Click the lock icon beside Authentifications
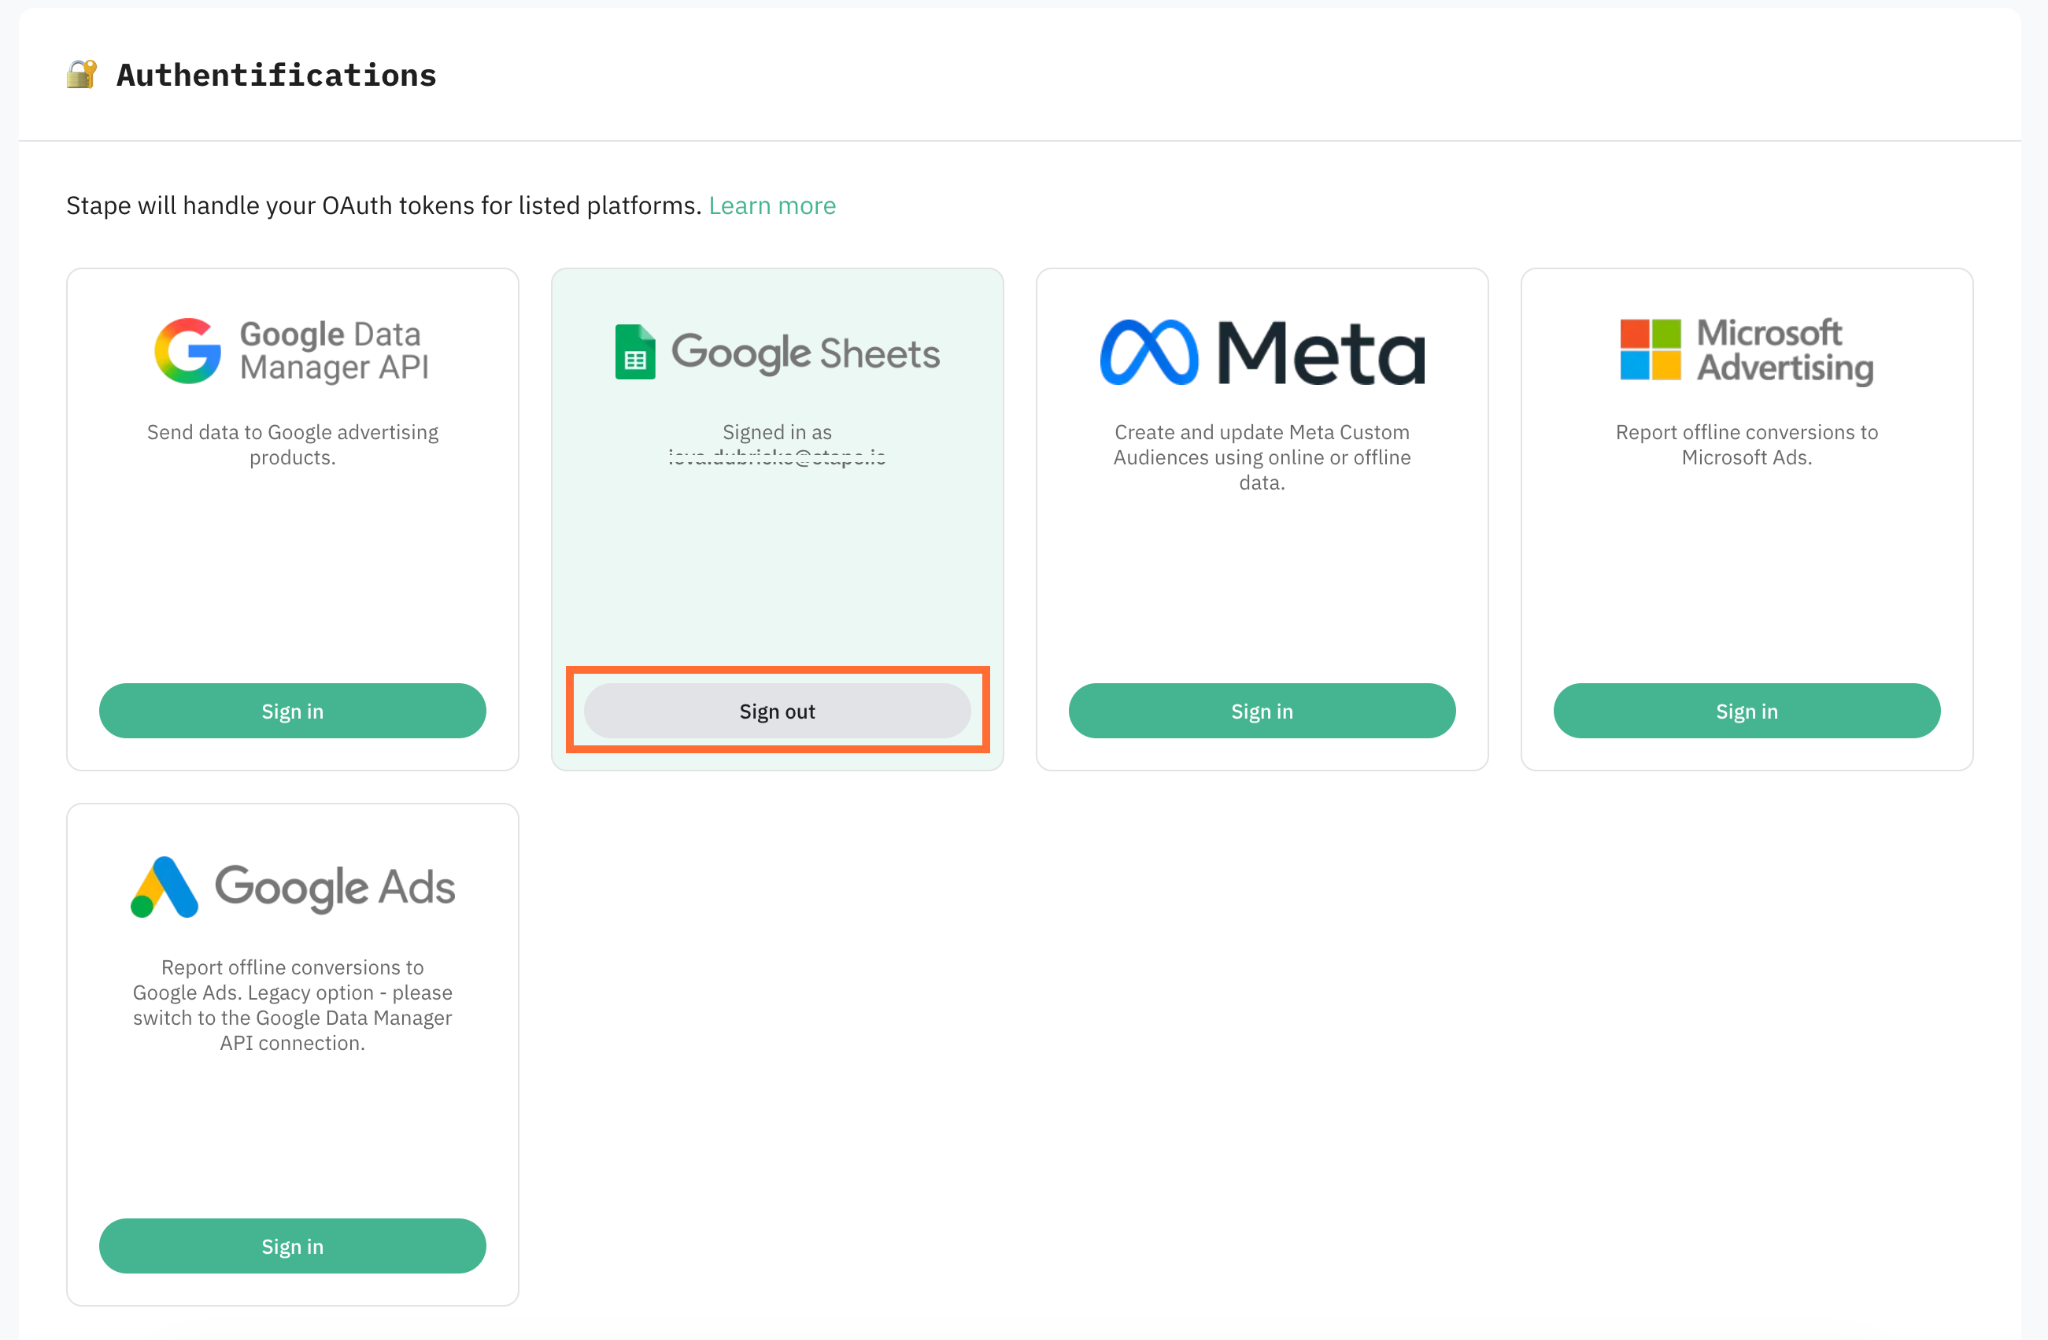This screenshot has height=1340, width=2048. pos(82,74)
